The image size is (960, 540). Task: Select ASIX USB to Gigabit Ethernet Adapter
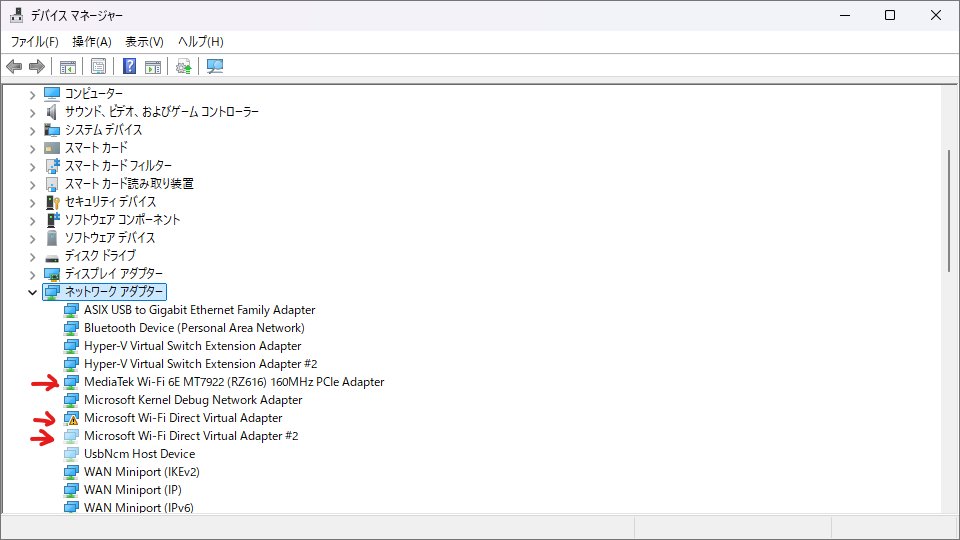pyautogui.click(x=200, y=310)
